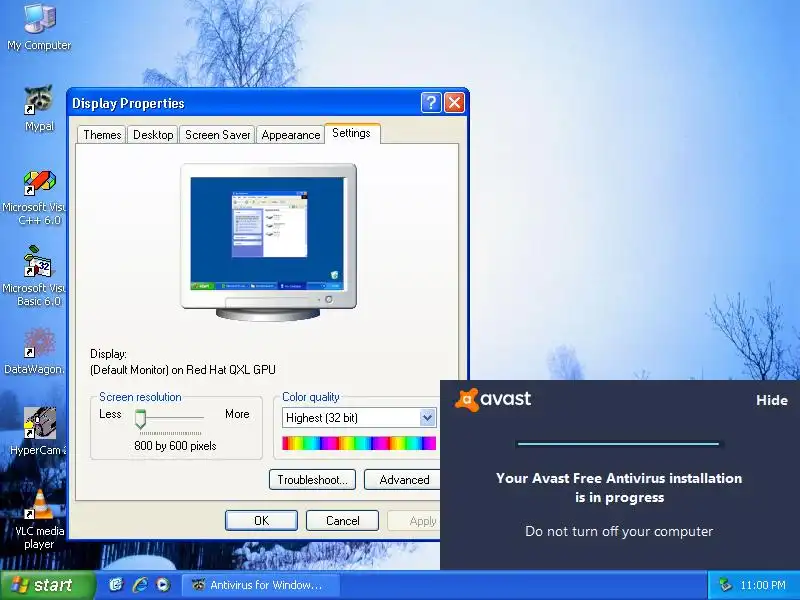Screen dimensions: 800x600
Task: Click the screen resolution slider handle
Action: coord(140,419)
